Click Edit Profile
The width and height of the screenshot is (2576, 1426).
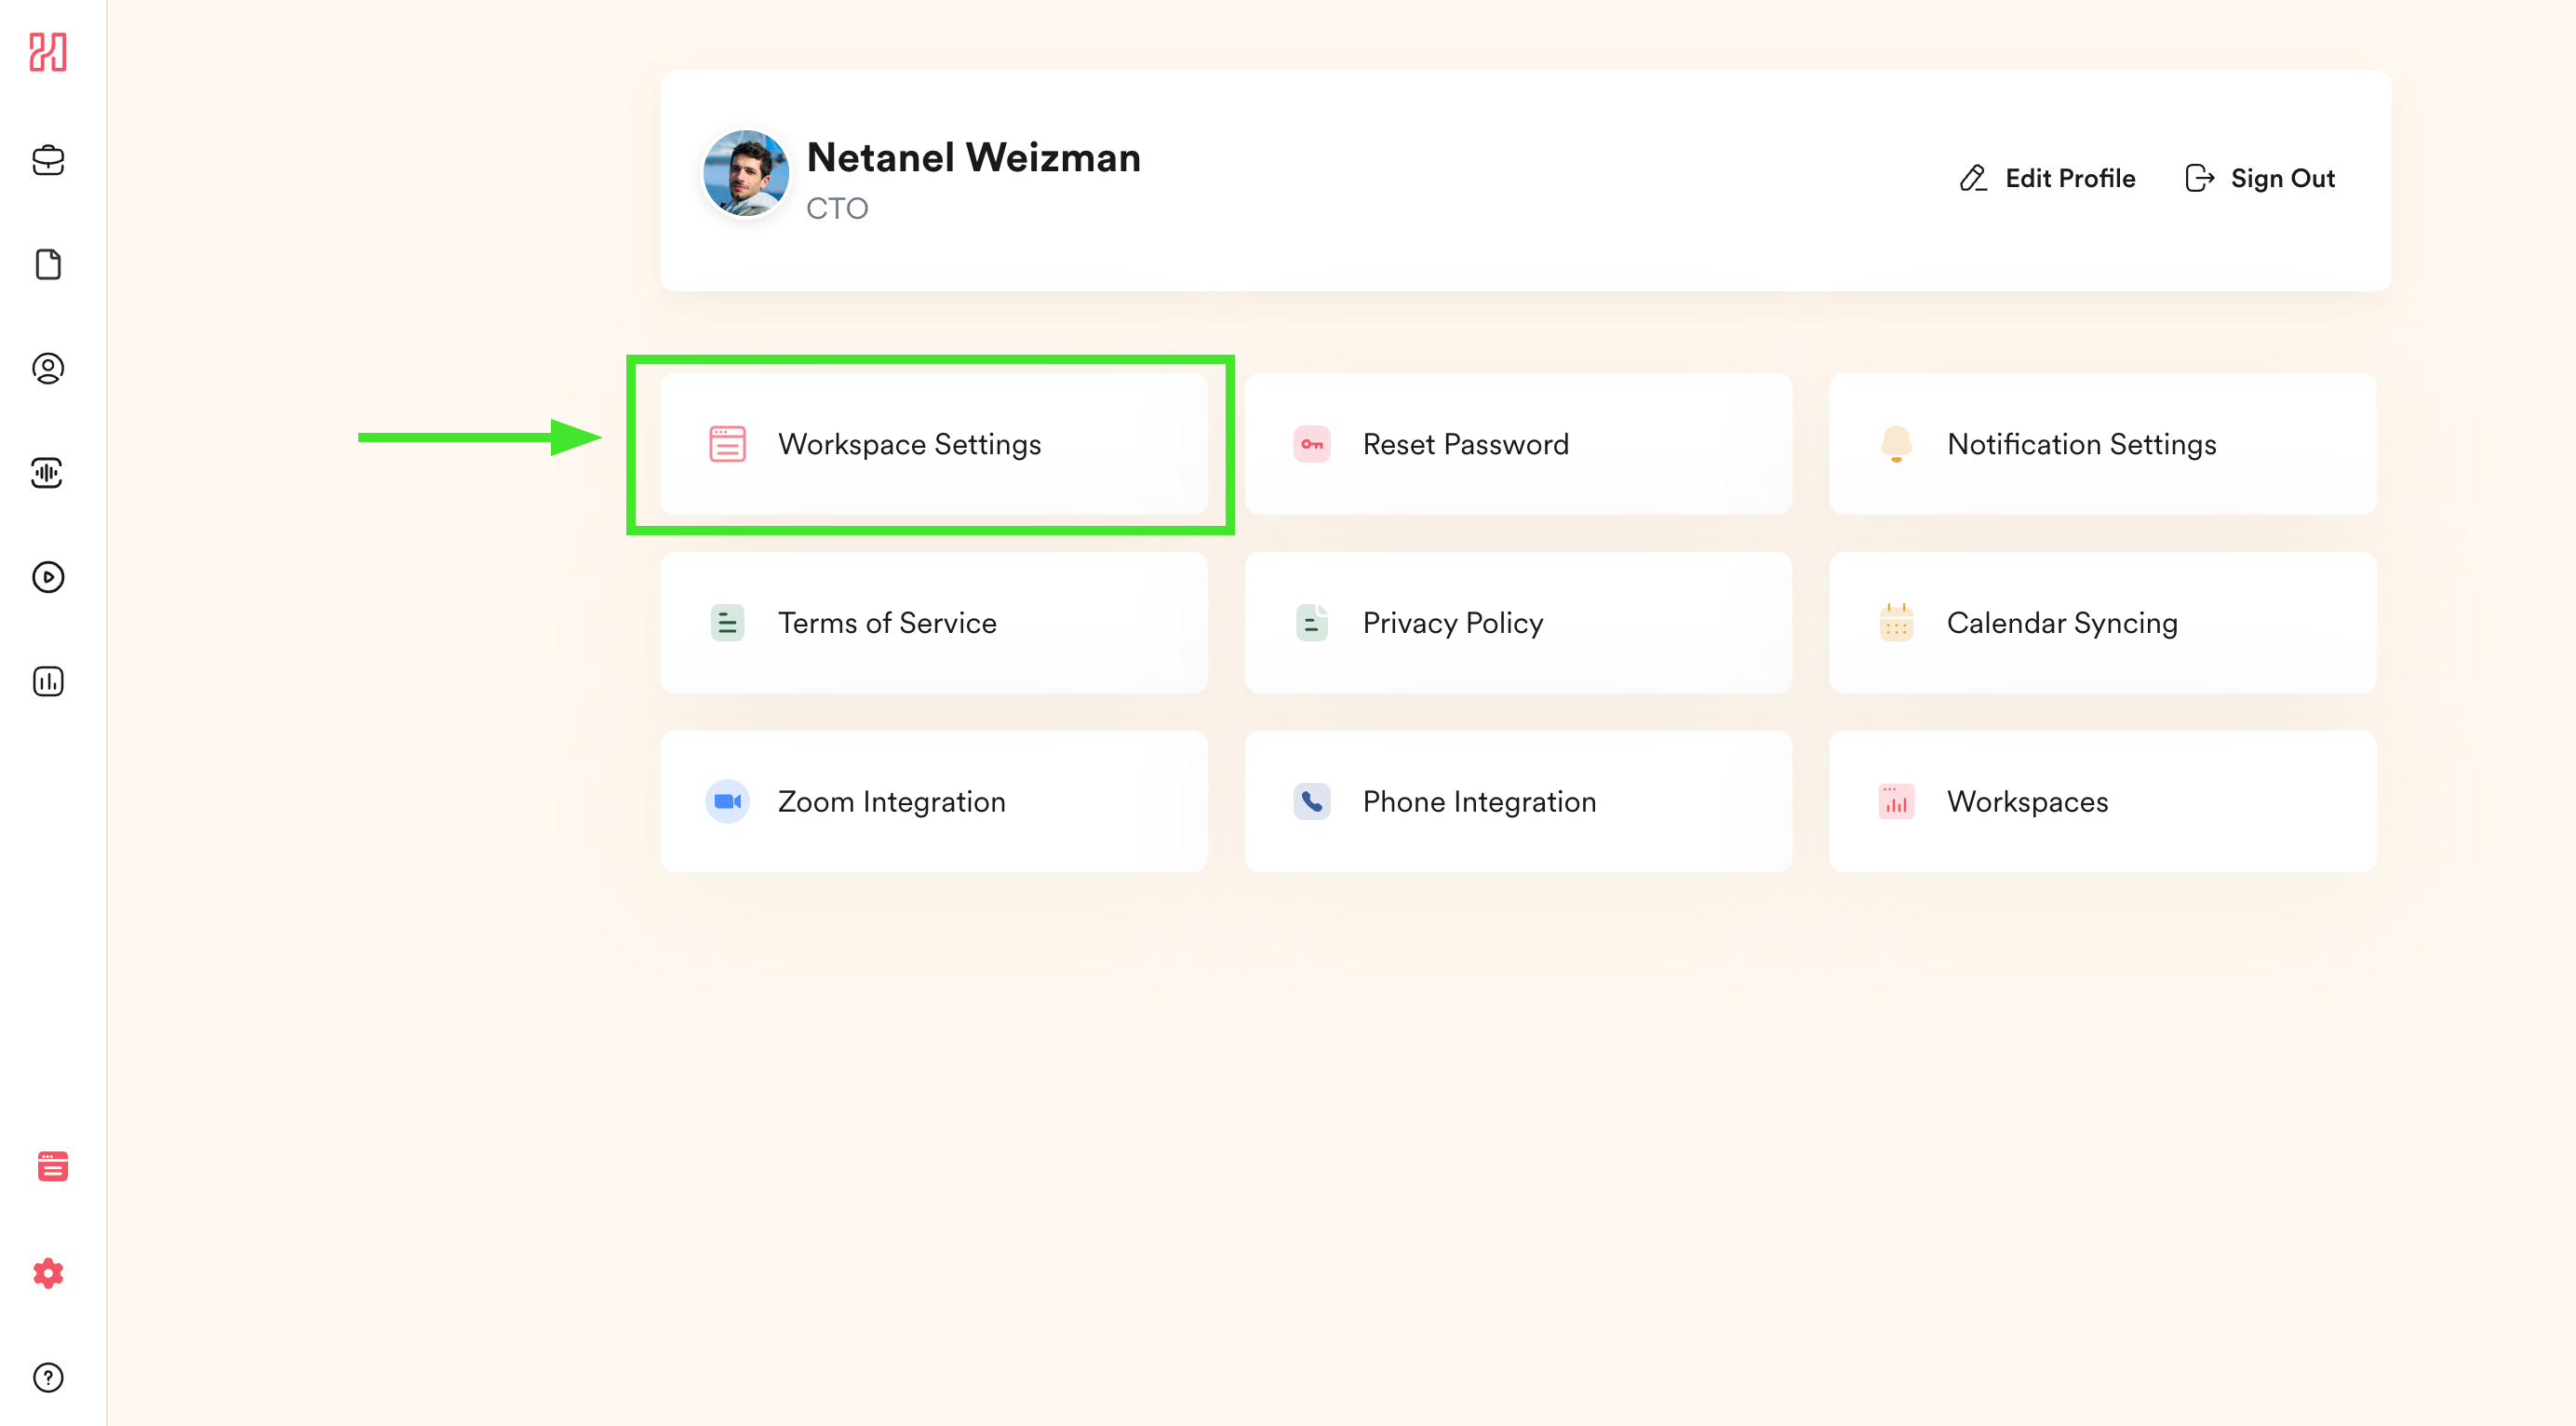(2047, 178)
